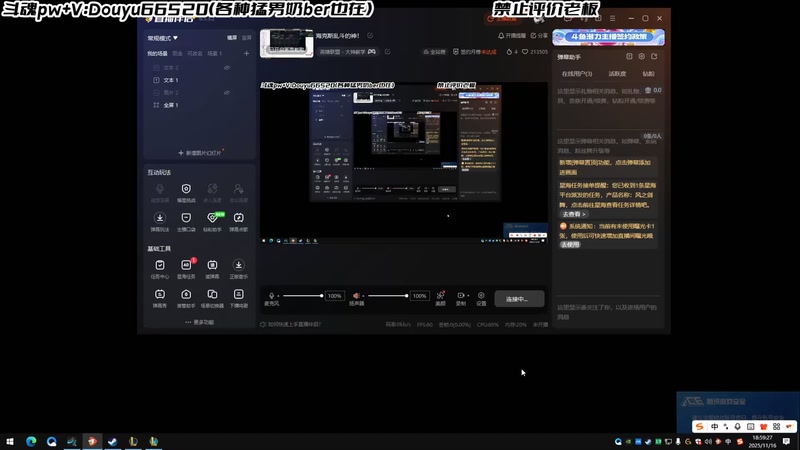The width and height of the screenshot is (800, 450).
Task: Click the 开播提醒 bell reminder
Action: (512, 36)
